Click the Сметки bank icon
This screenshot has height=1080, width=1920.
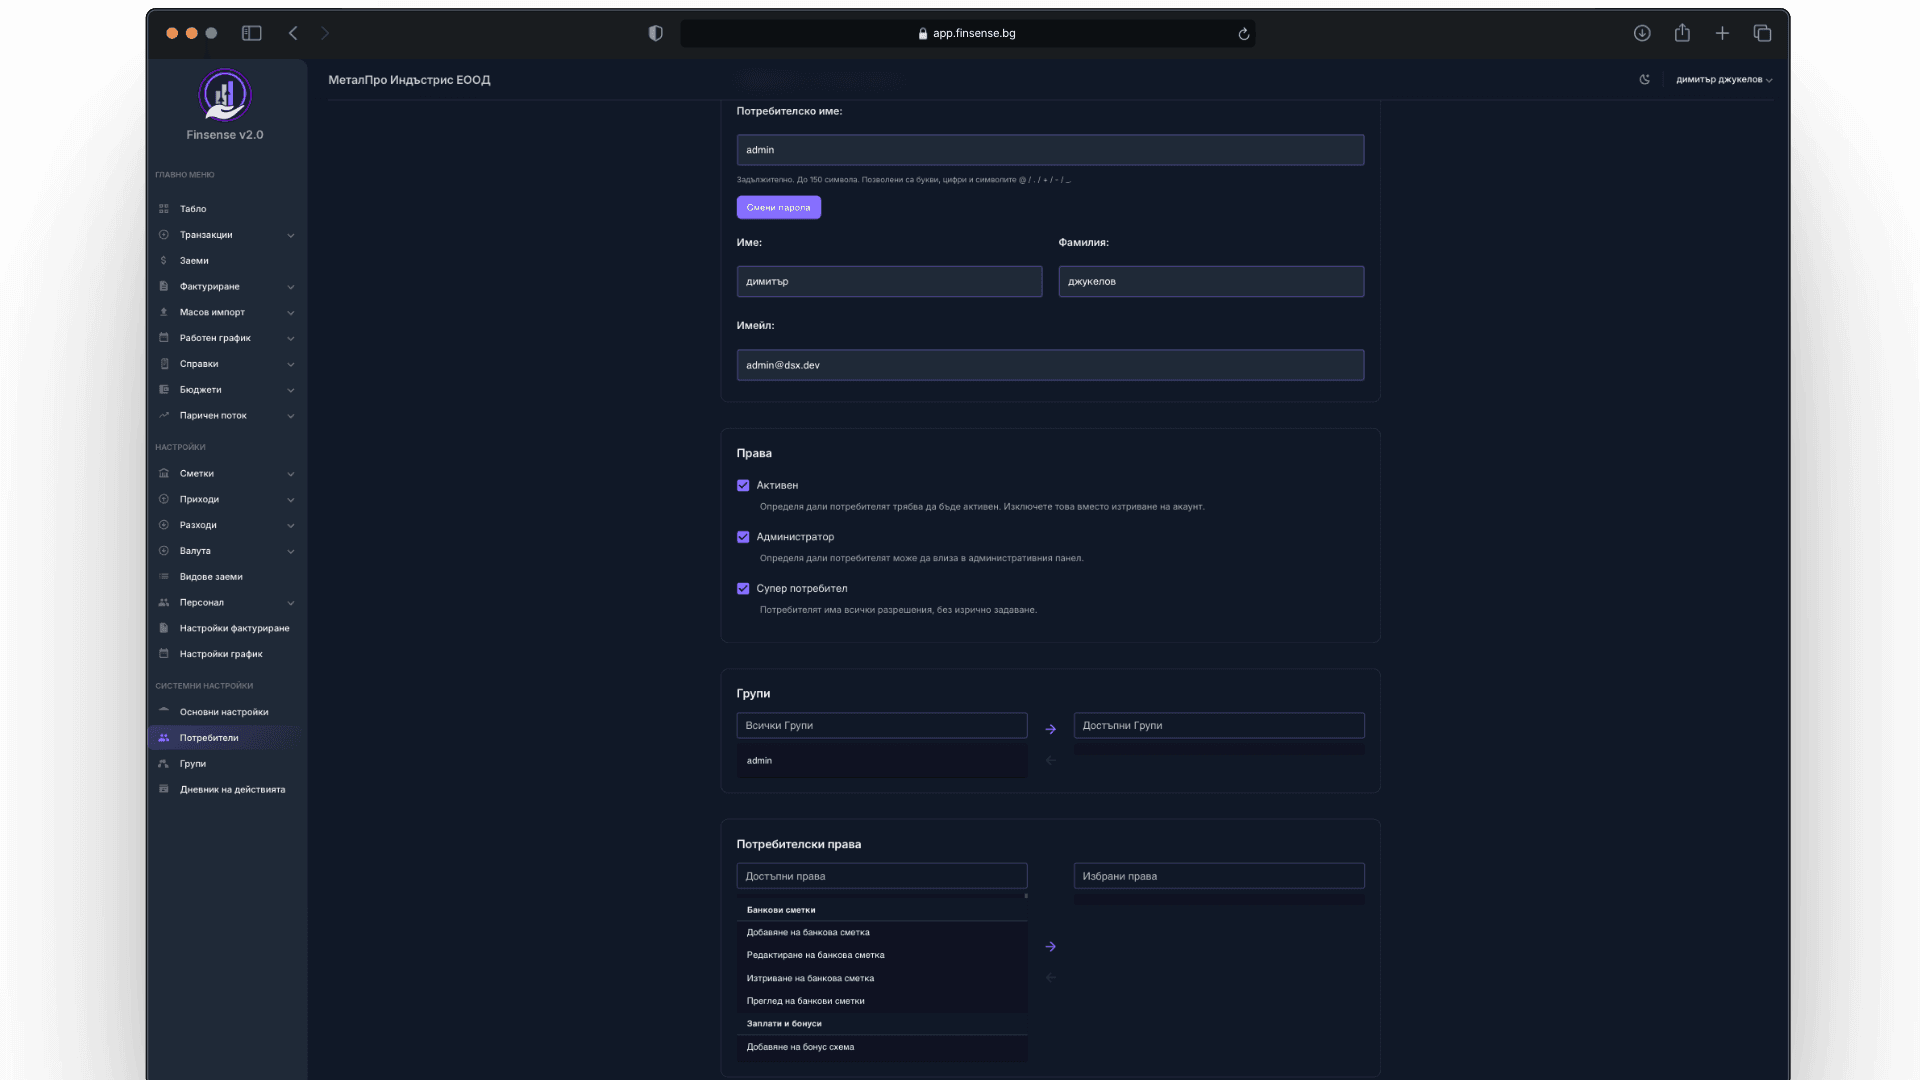click(x=164, y=474)
